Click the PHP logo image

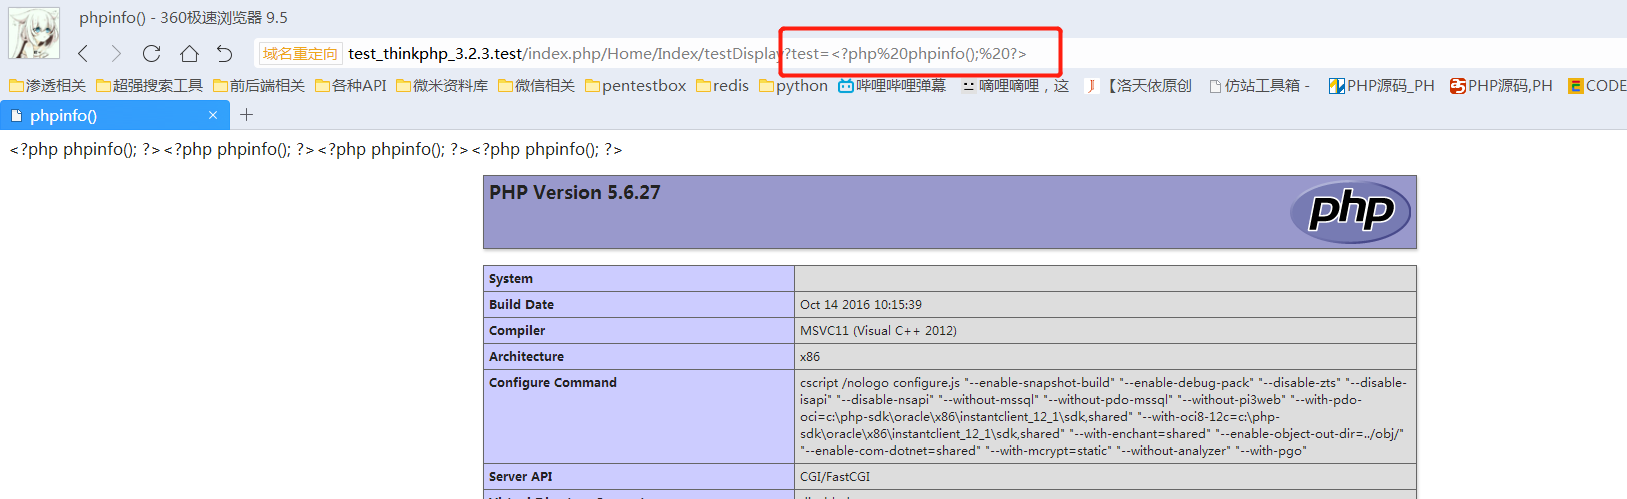coord(1350,212)
